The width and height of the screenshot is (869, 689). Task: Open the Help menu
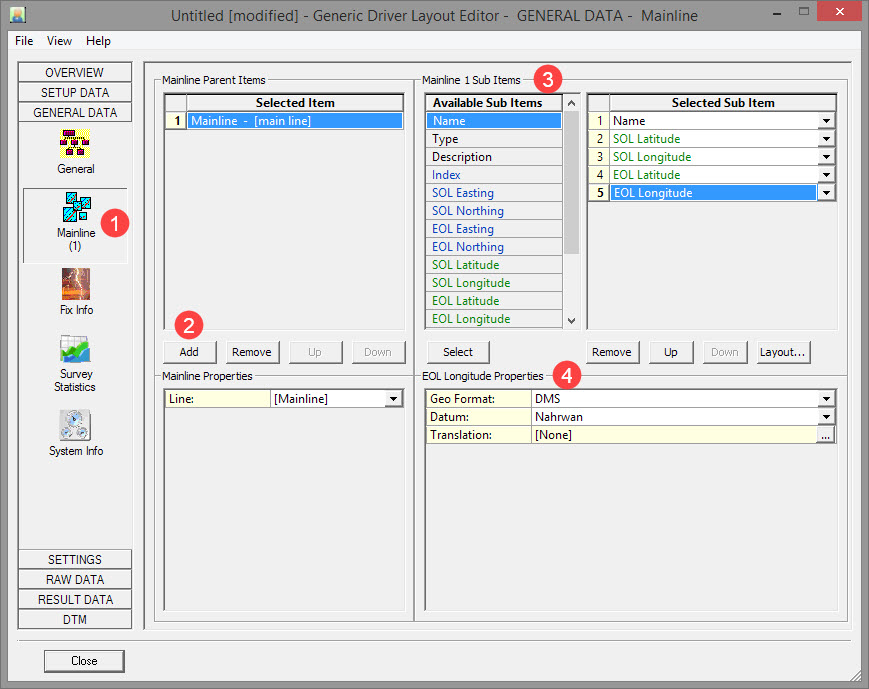tap(98, 41)
